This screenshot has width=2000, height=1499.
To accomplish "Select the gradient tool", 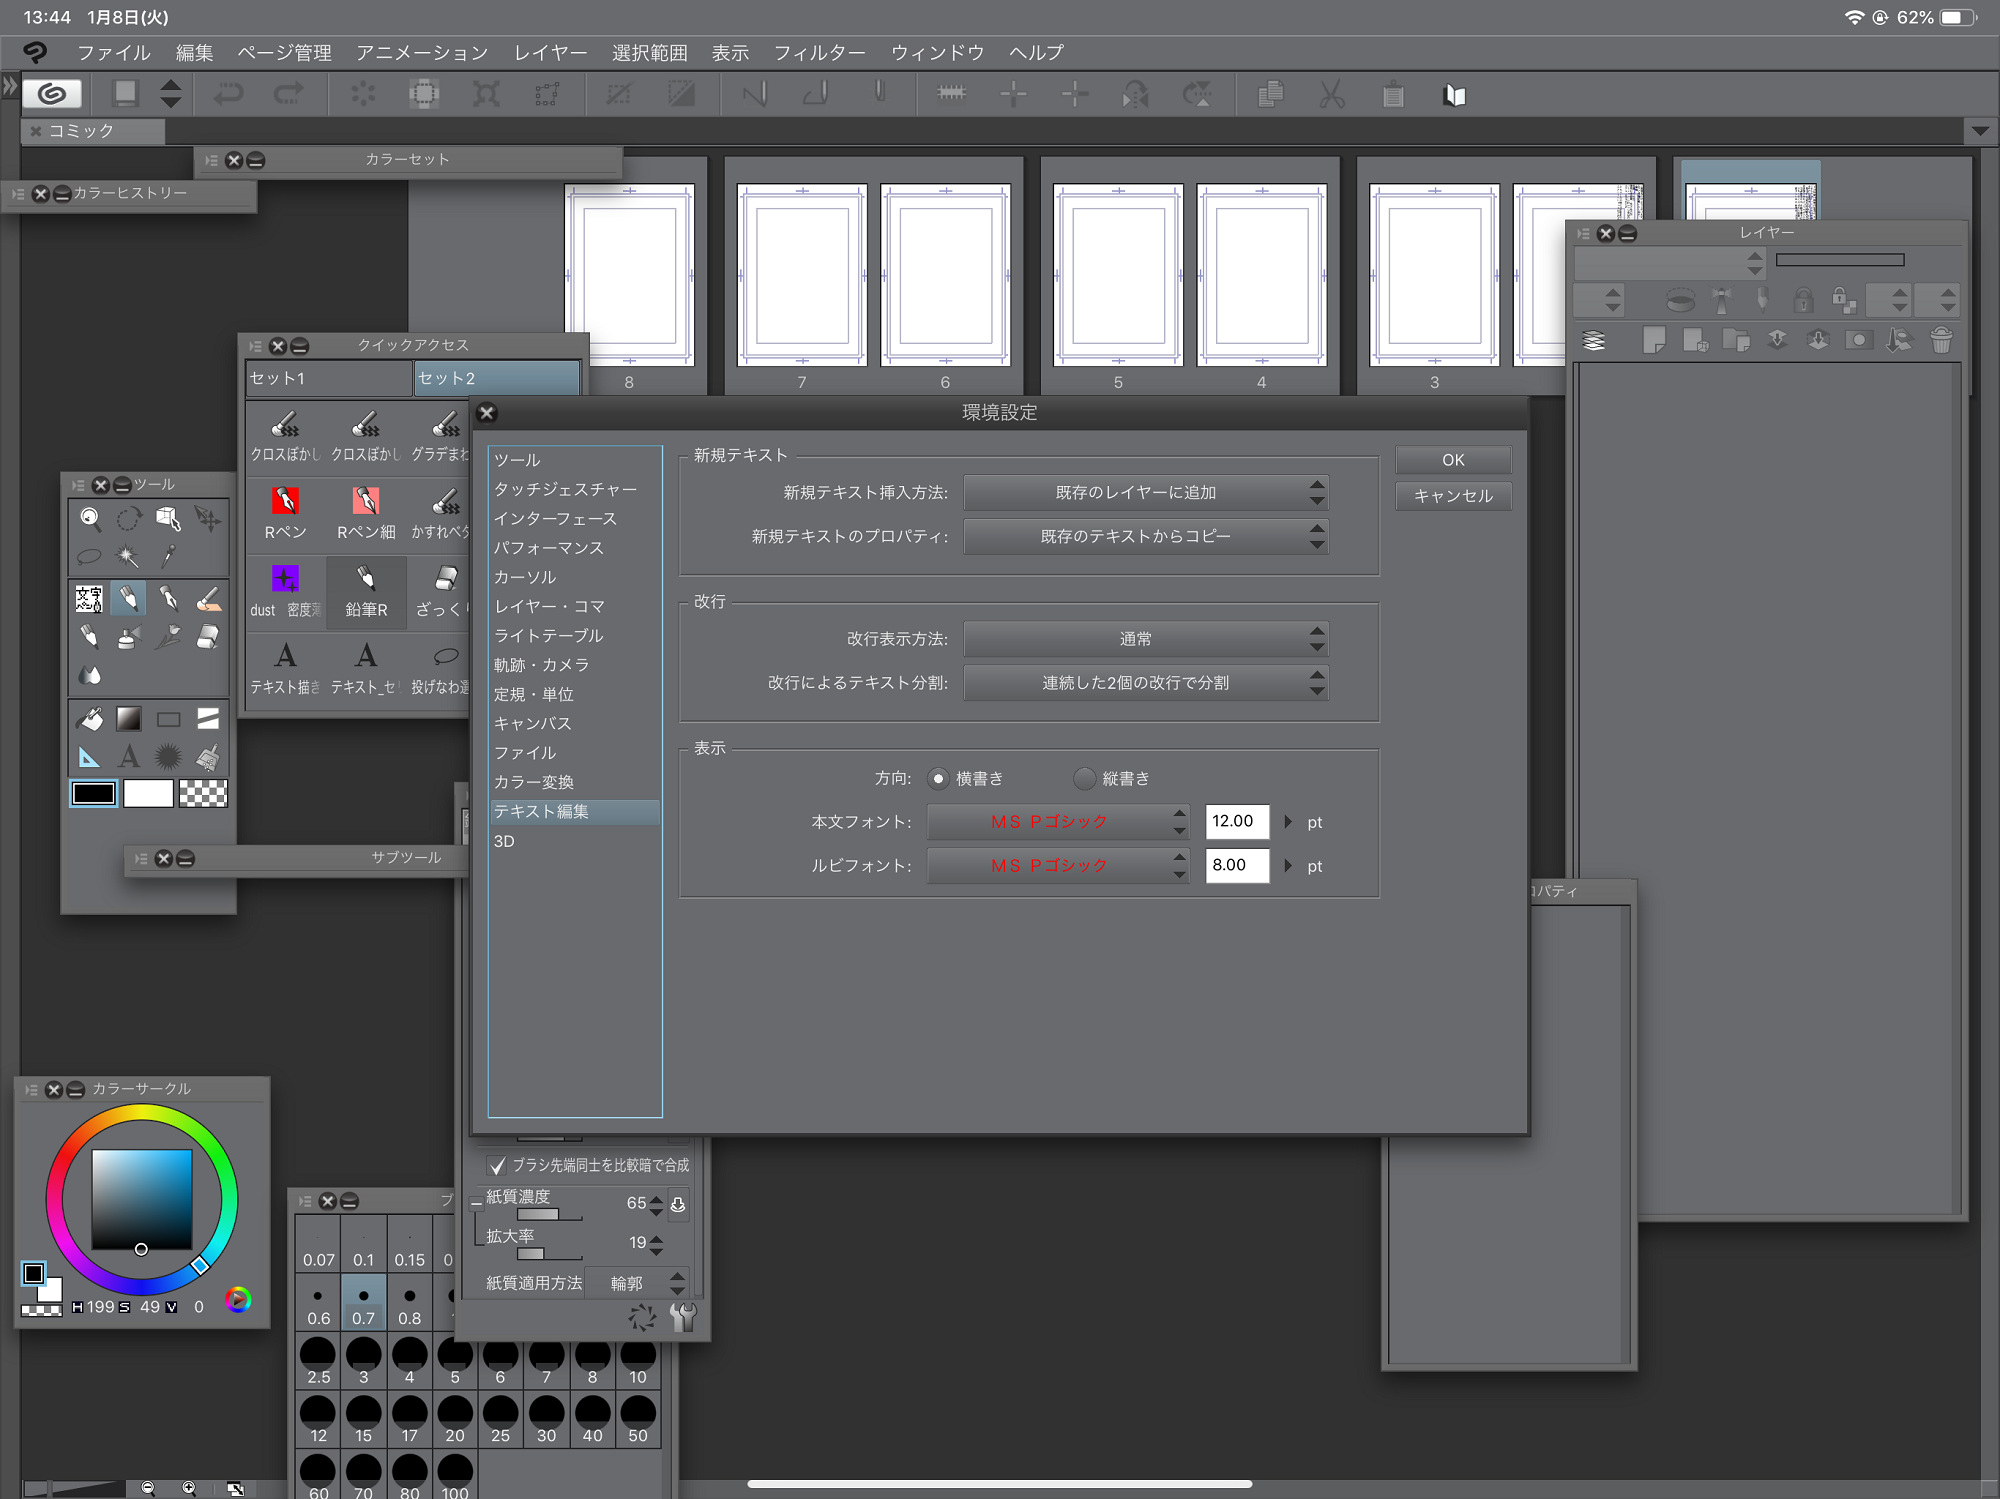I will coord(129,718).
